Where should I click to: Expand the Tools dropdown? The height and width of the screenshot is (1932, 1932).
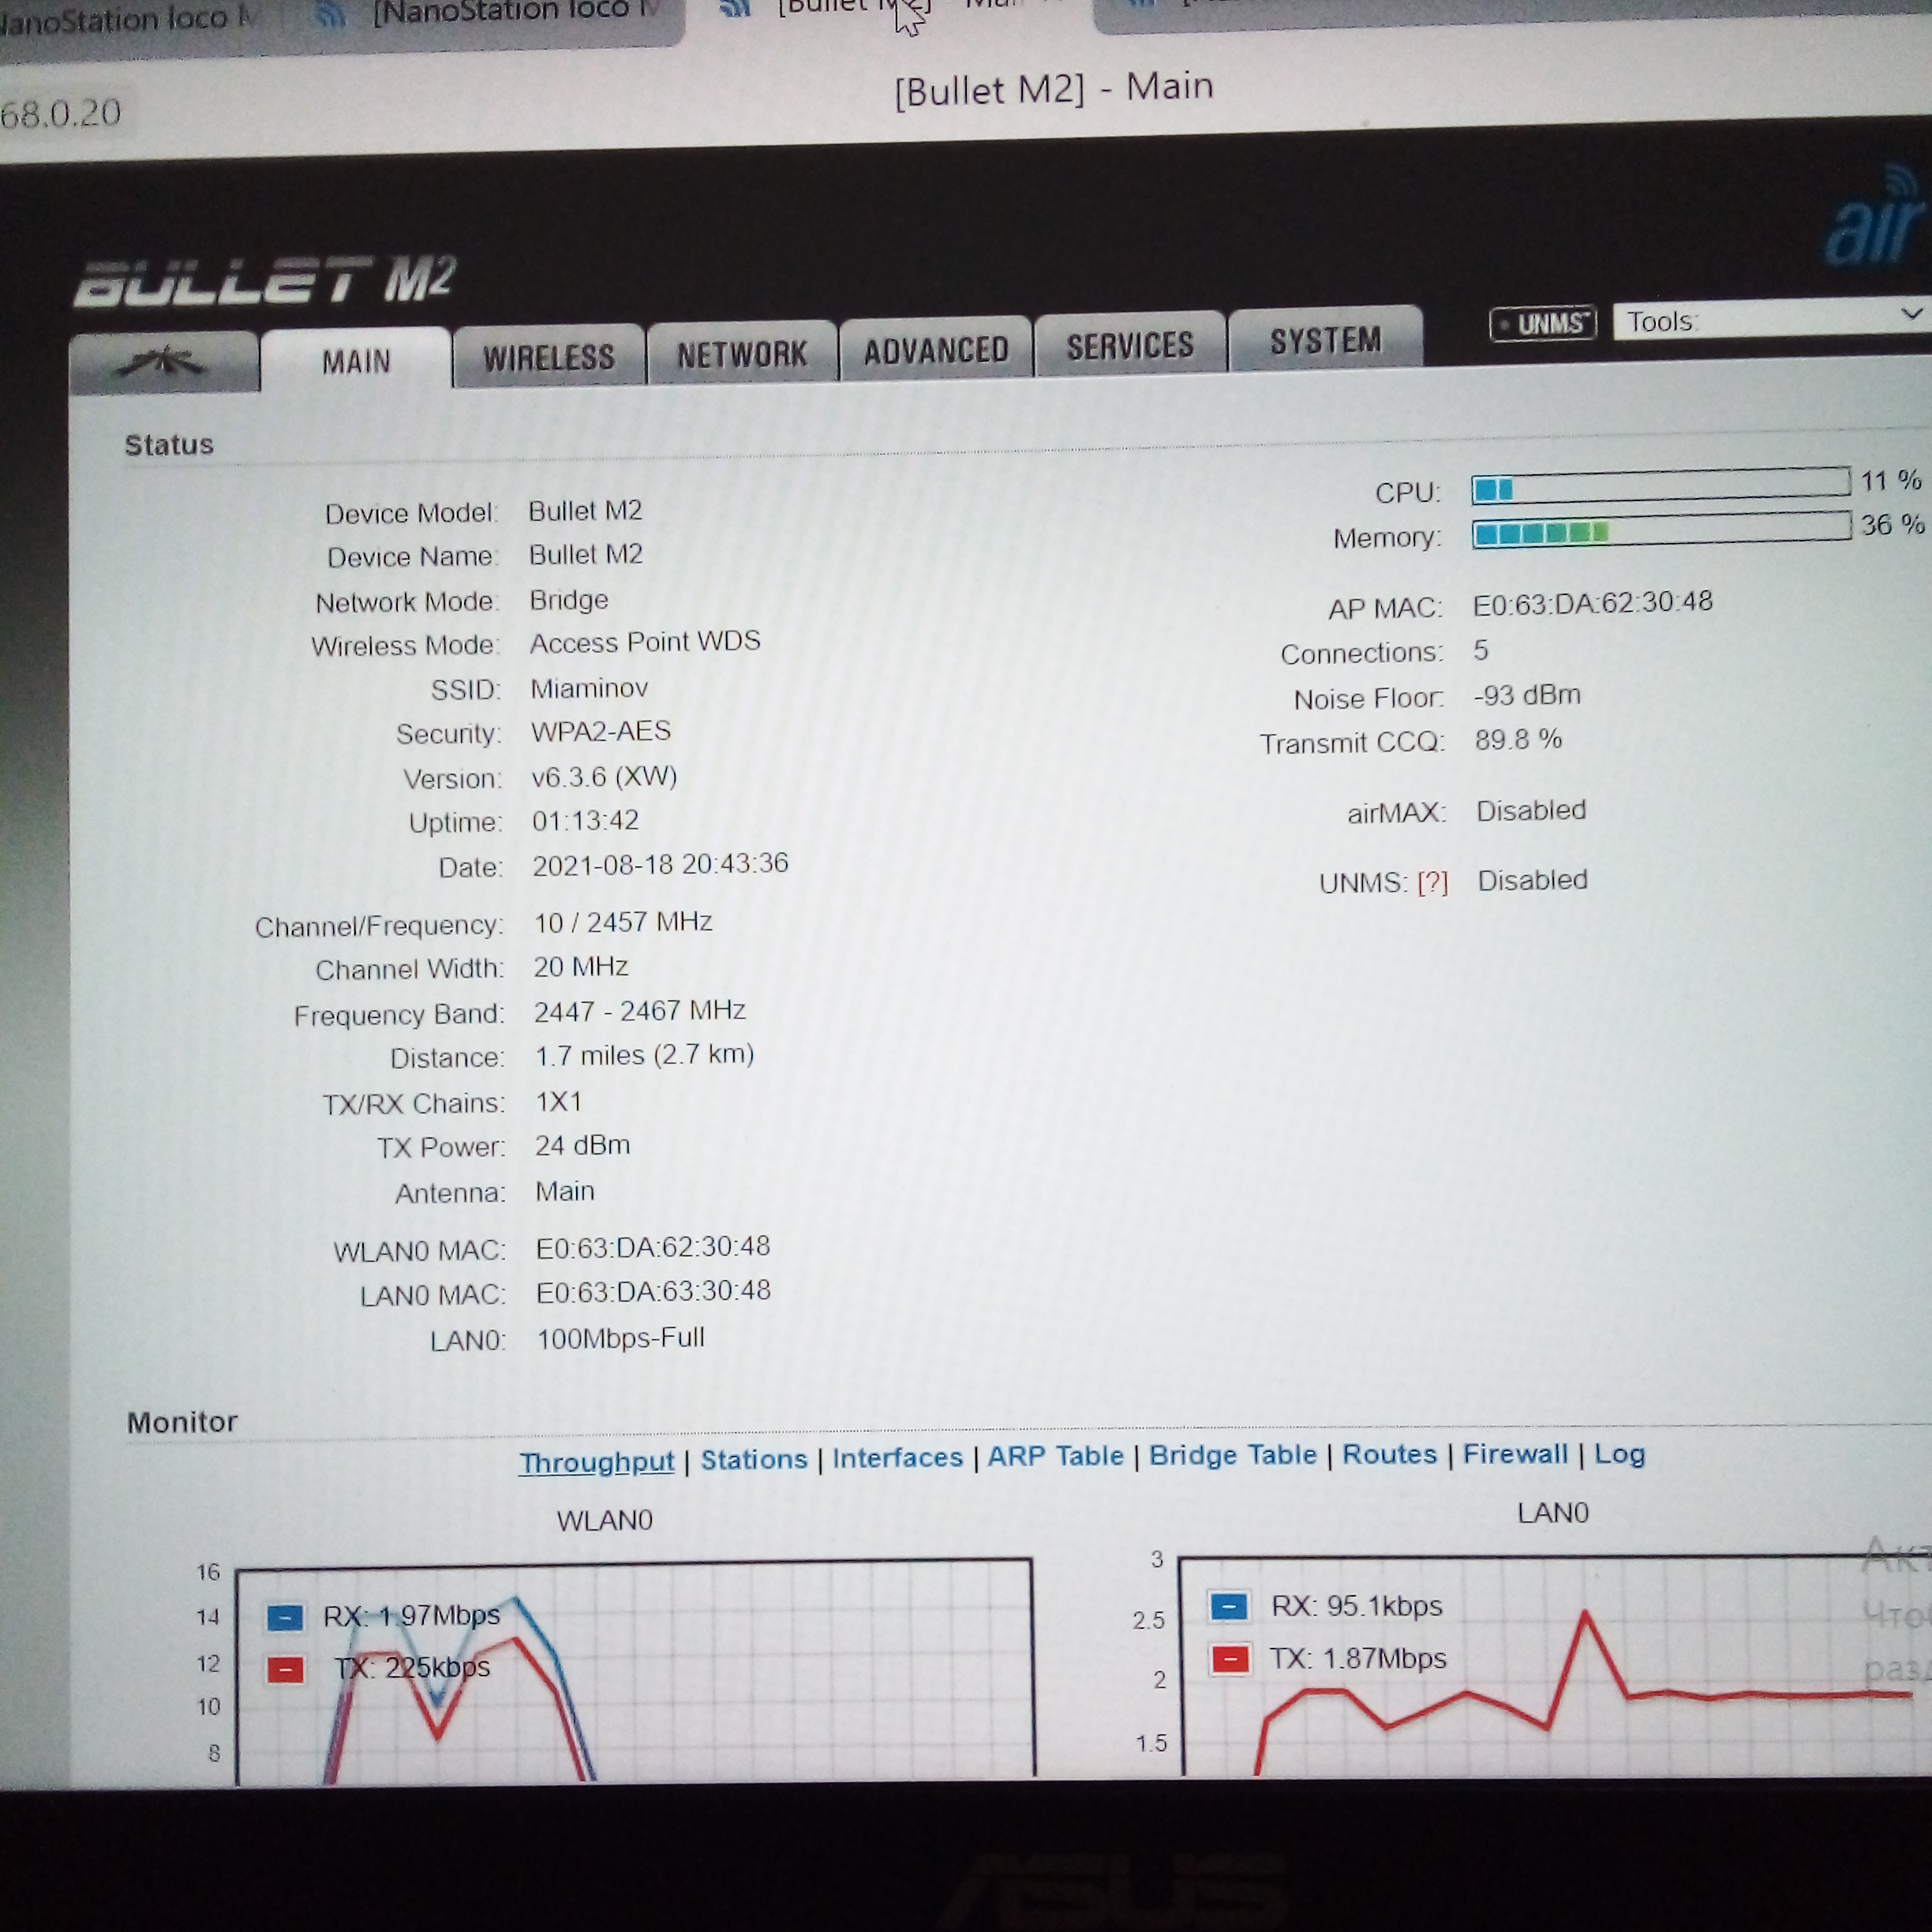pyautogui.click(x=1773, y=319)
